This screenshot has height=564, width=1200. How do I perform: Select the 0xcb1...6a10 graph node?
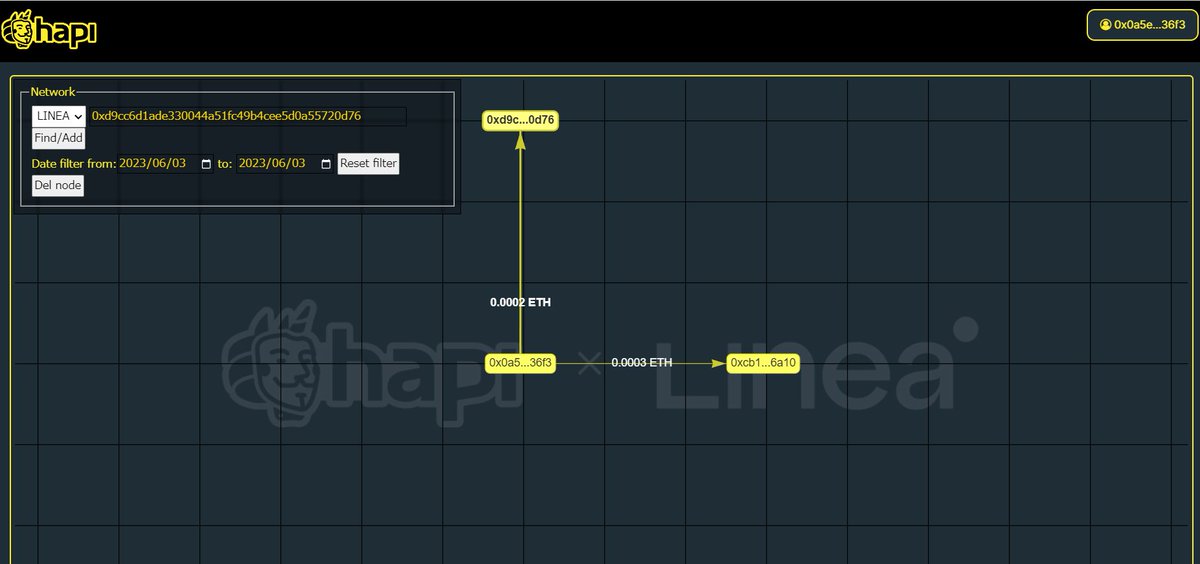click(764, 363)
